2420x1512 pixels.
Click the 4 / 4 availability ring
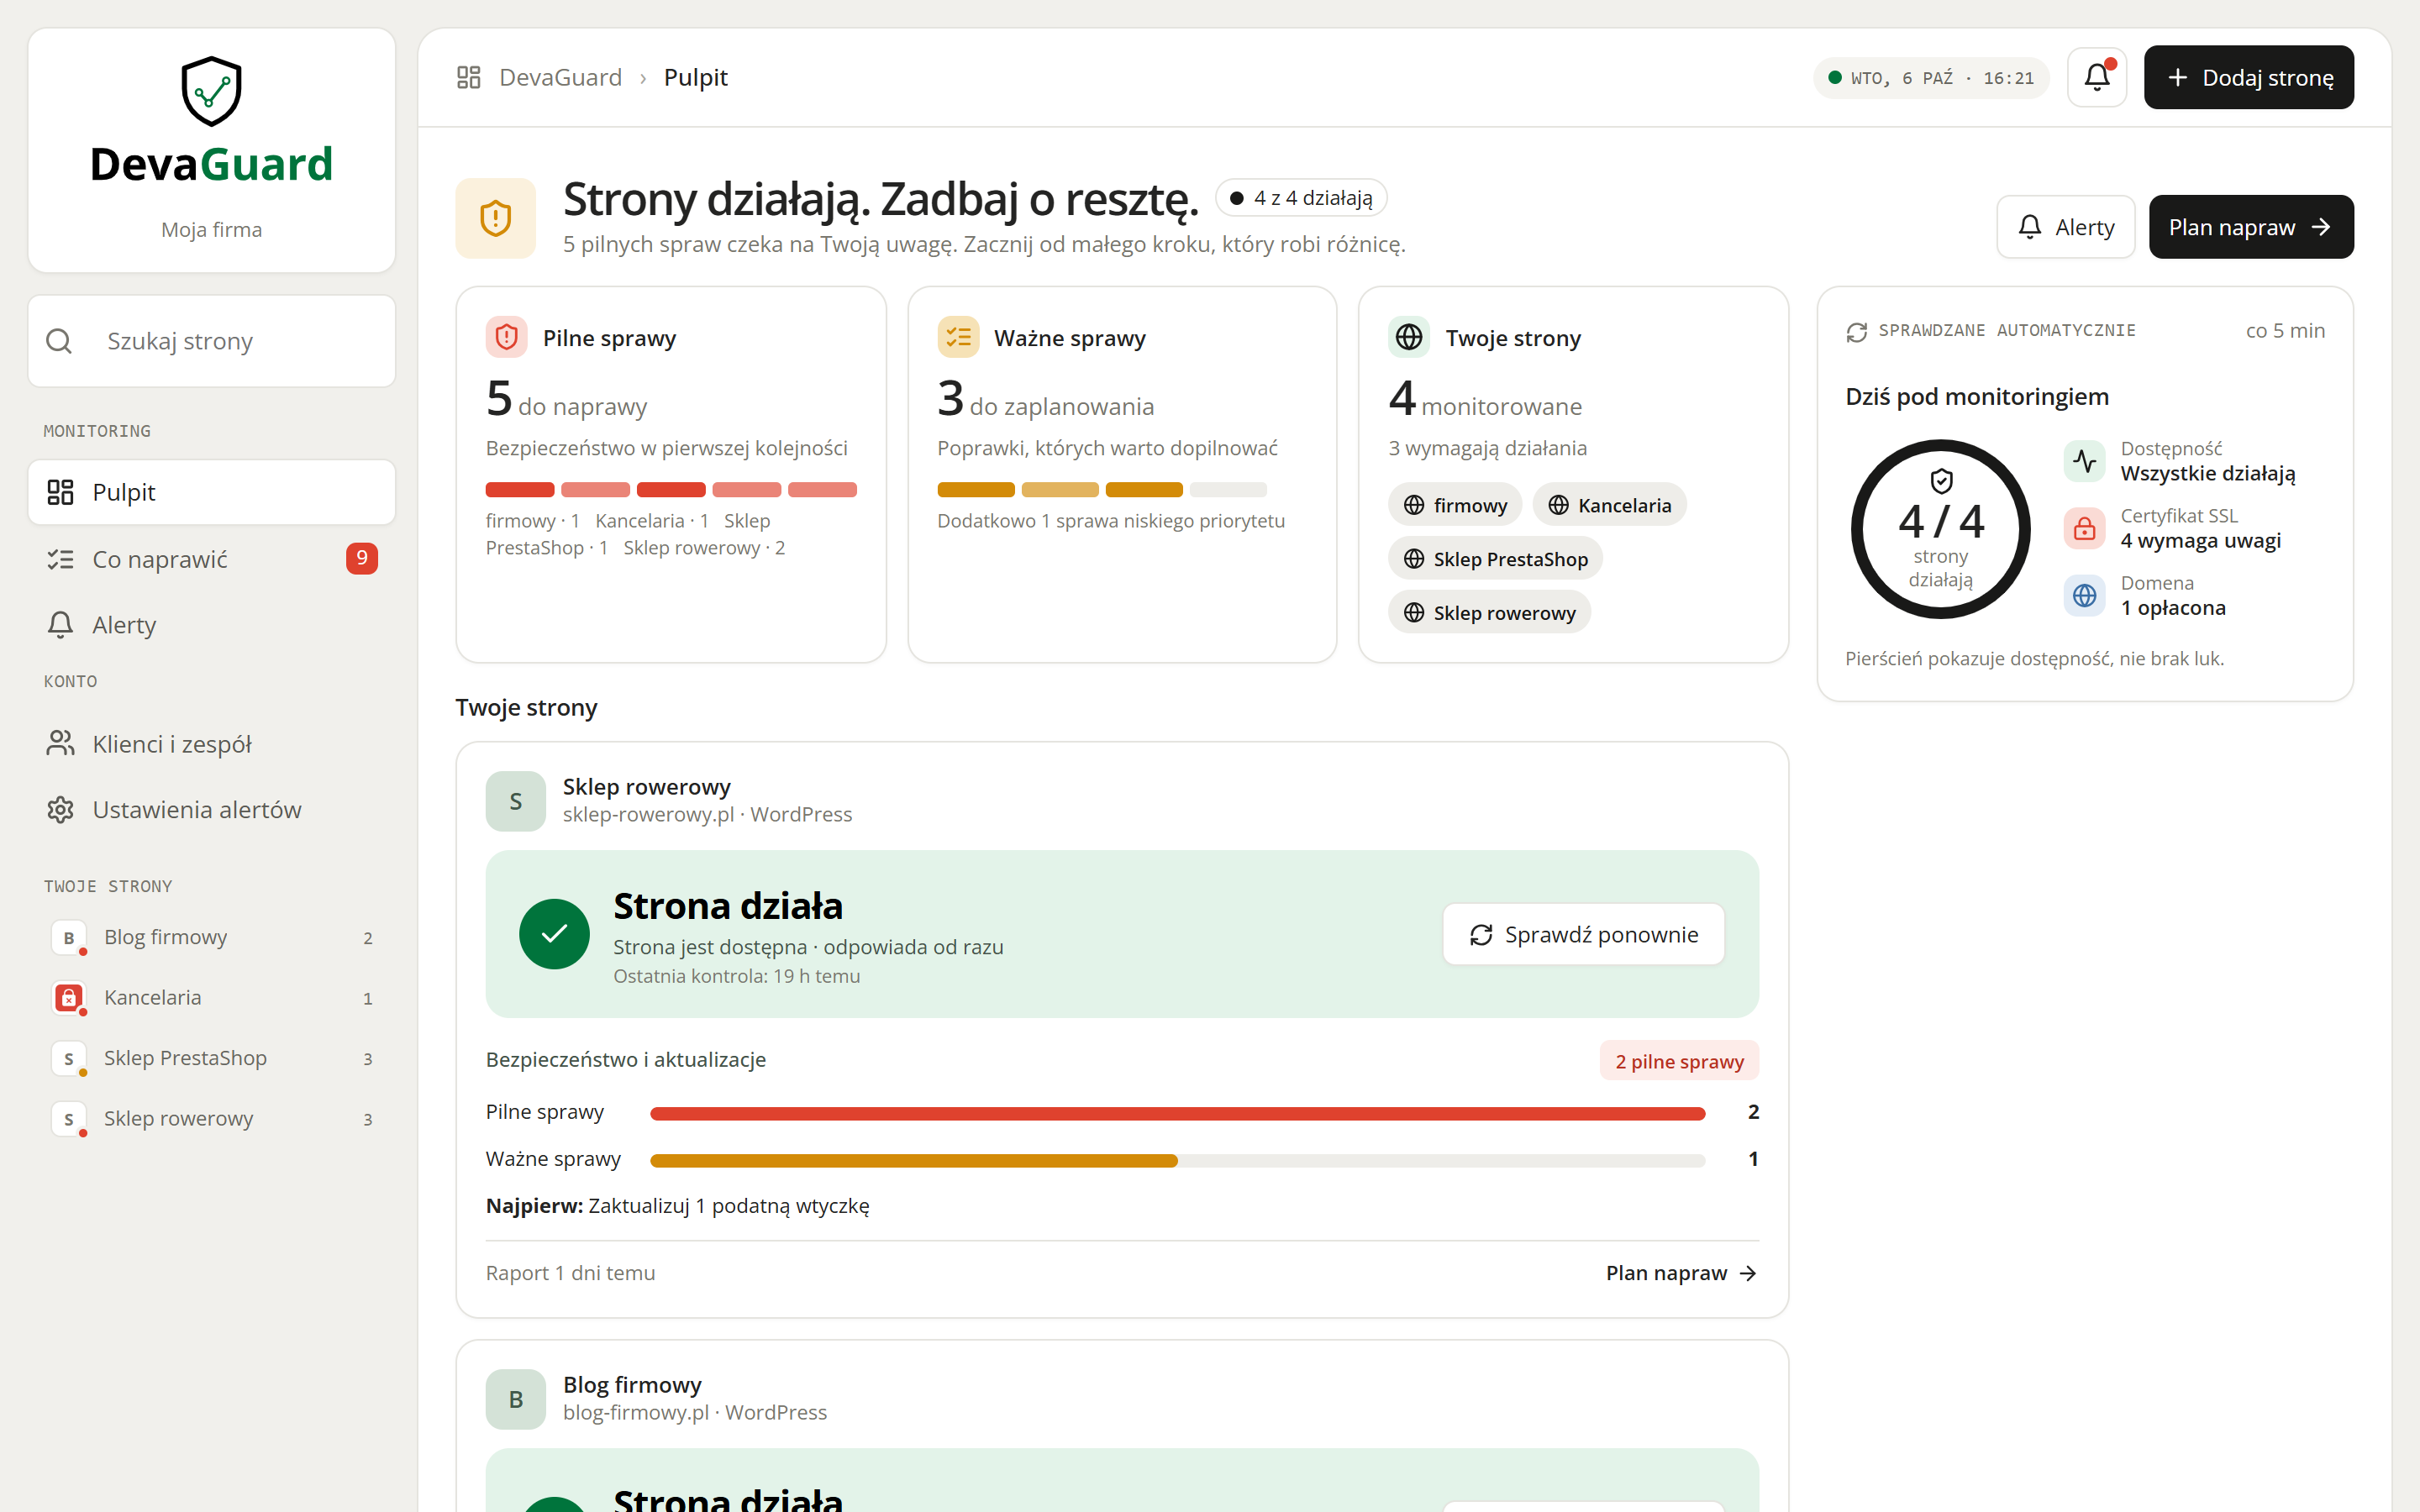(x=1940, y=529)
